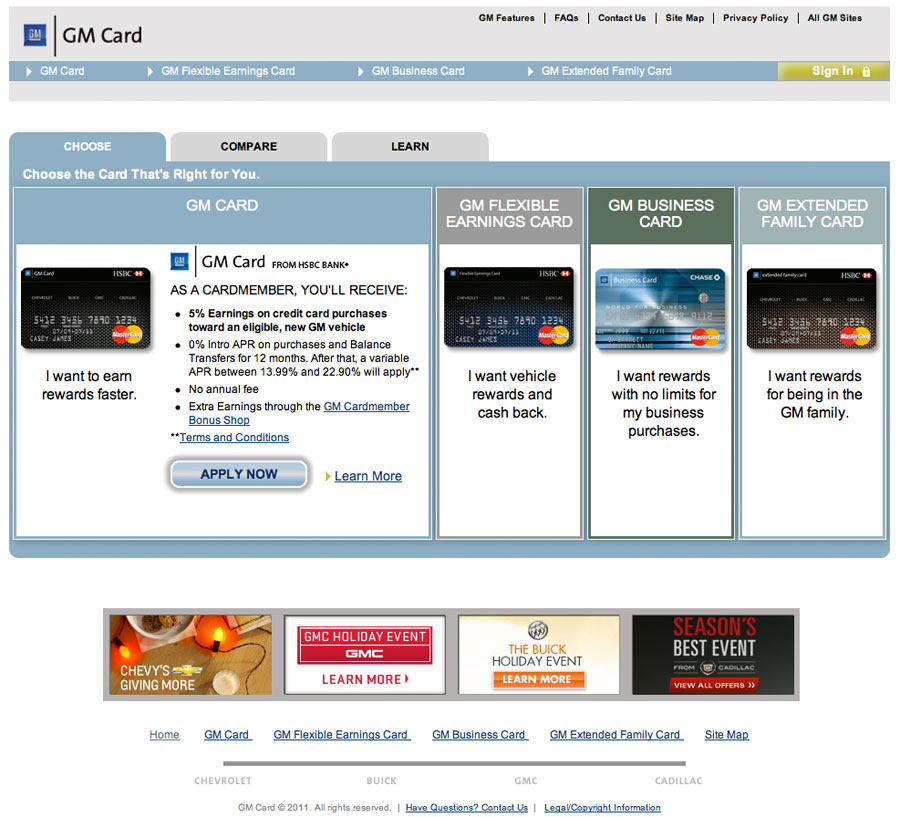The height and width of the screenshot is (817, 900).
Task: Click the arrow icon before 'GM Card' in the nav bar
Action: [29, 71]
